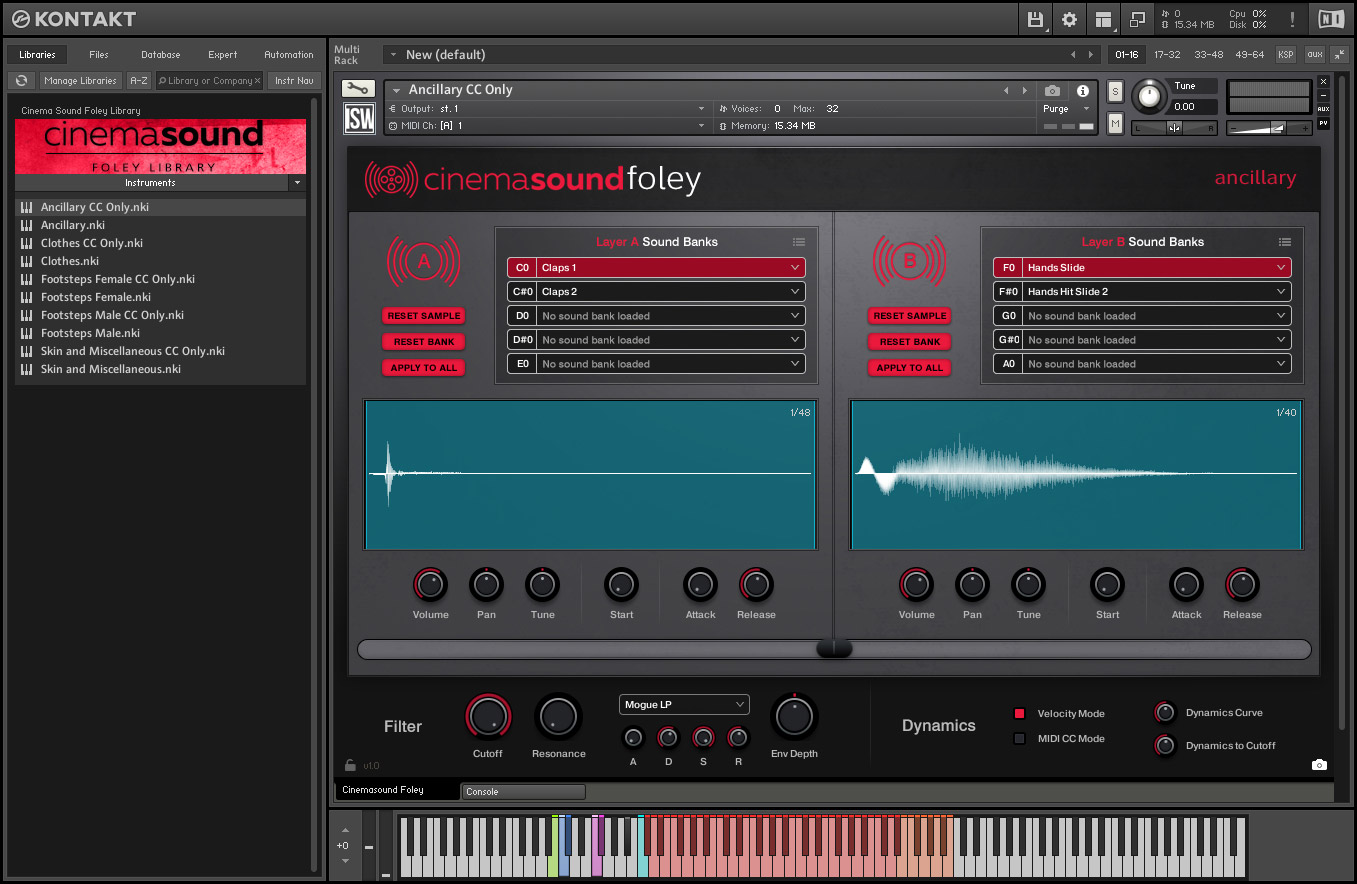Open instrument edit wrench icon
The image size is (1357, 884).
(x=358, y=89)
